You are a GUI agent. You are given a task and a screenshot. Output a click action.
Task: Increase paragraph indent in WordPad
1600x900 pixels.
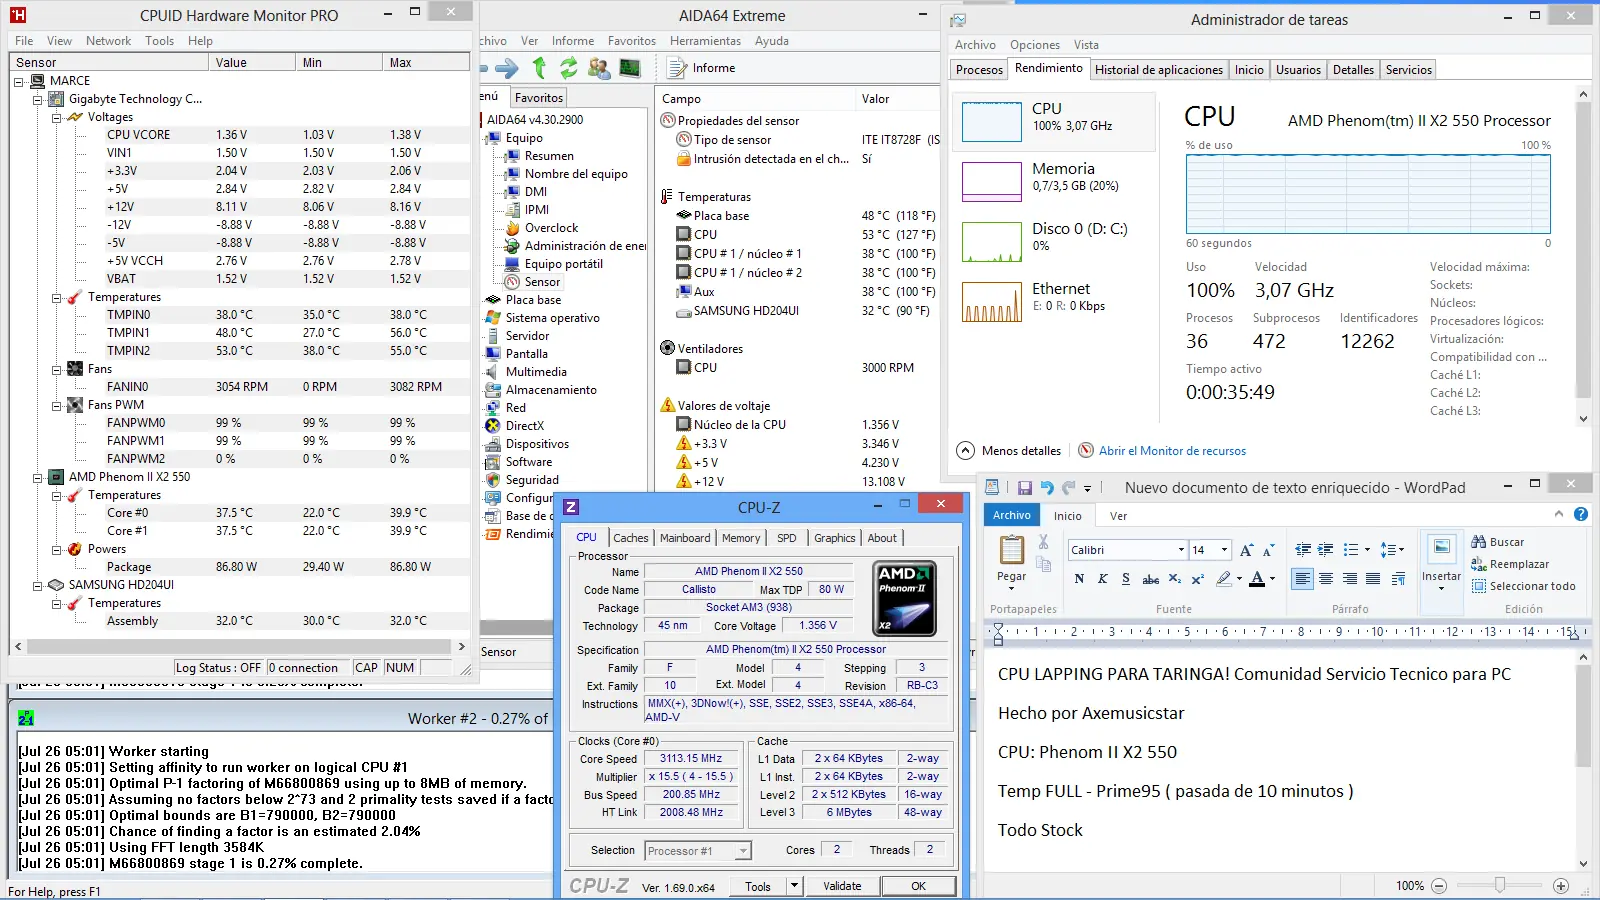pos(1325,550)
